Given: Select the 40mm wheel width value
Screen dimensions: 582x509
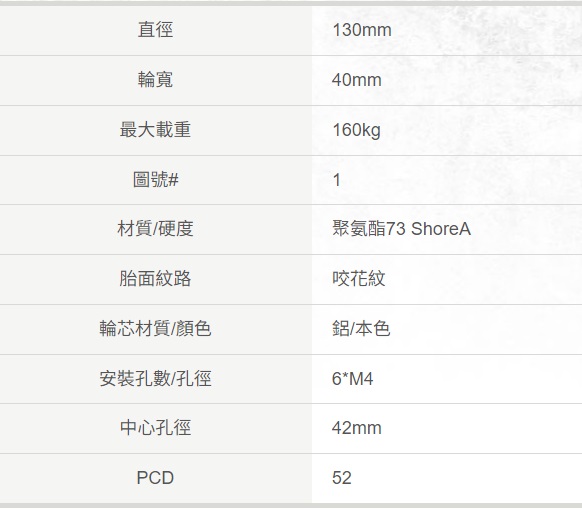Looking at the screenshot, I should (357, 80).
